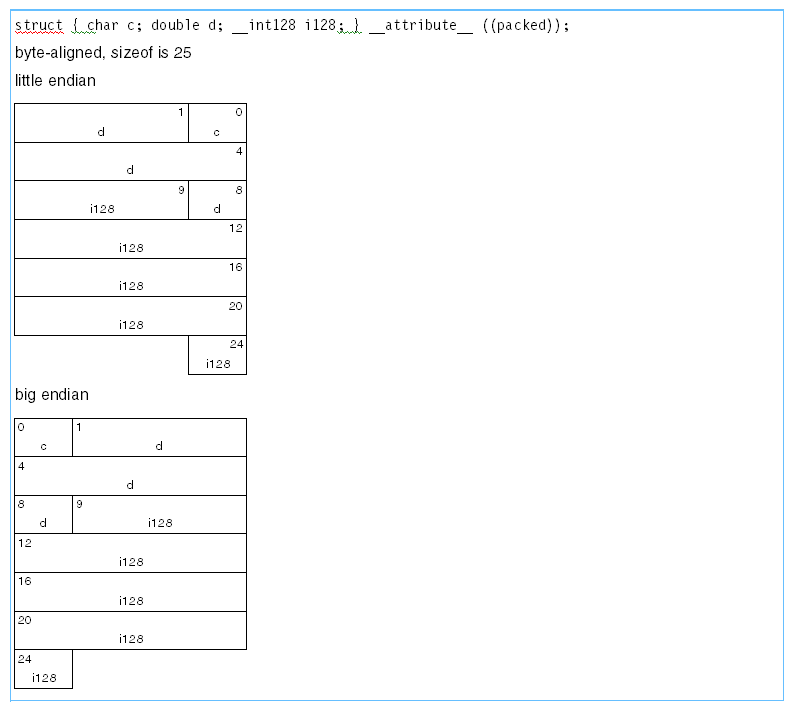Select byte 9 cell "i128" in little endian table

101,200
